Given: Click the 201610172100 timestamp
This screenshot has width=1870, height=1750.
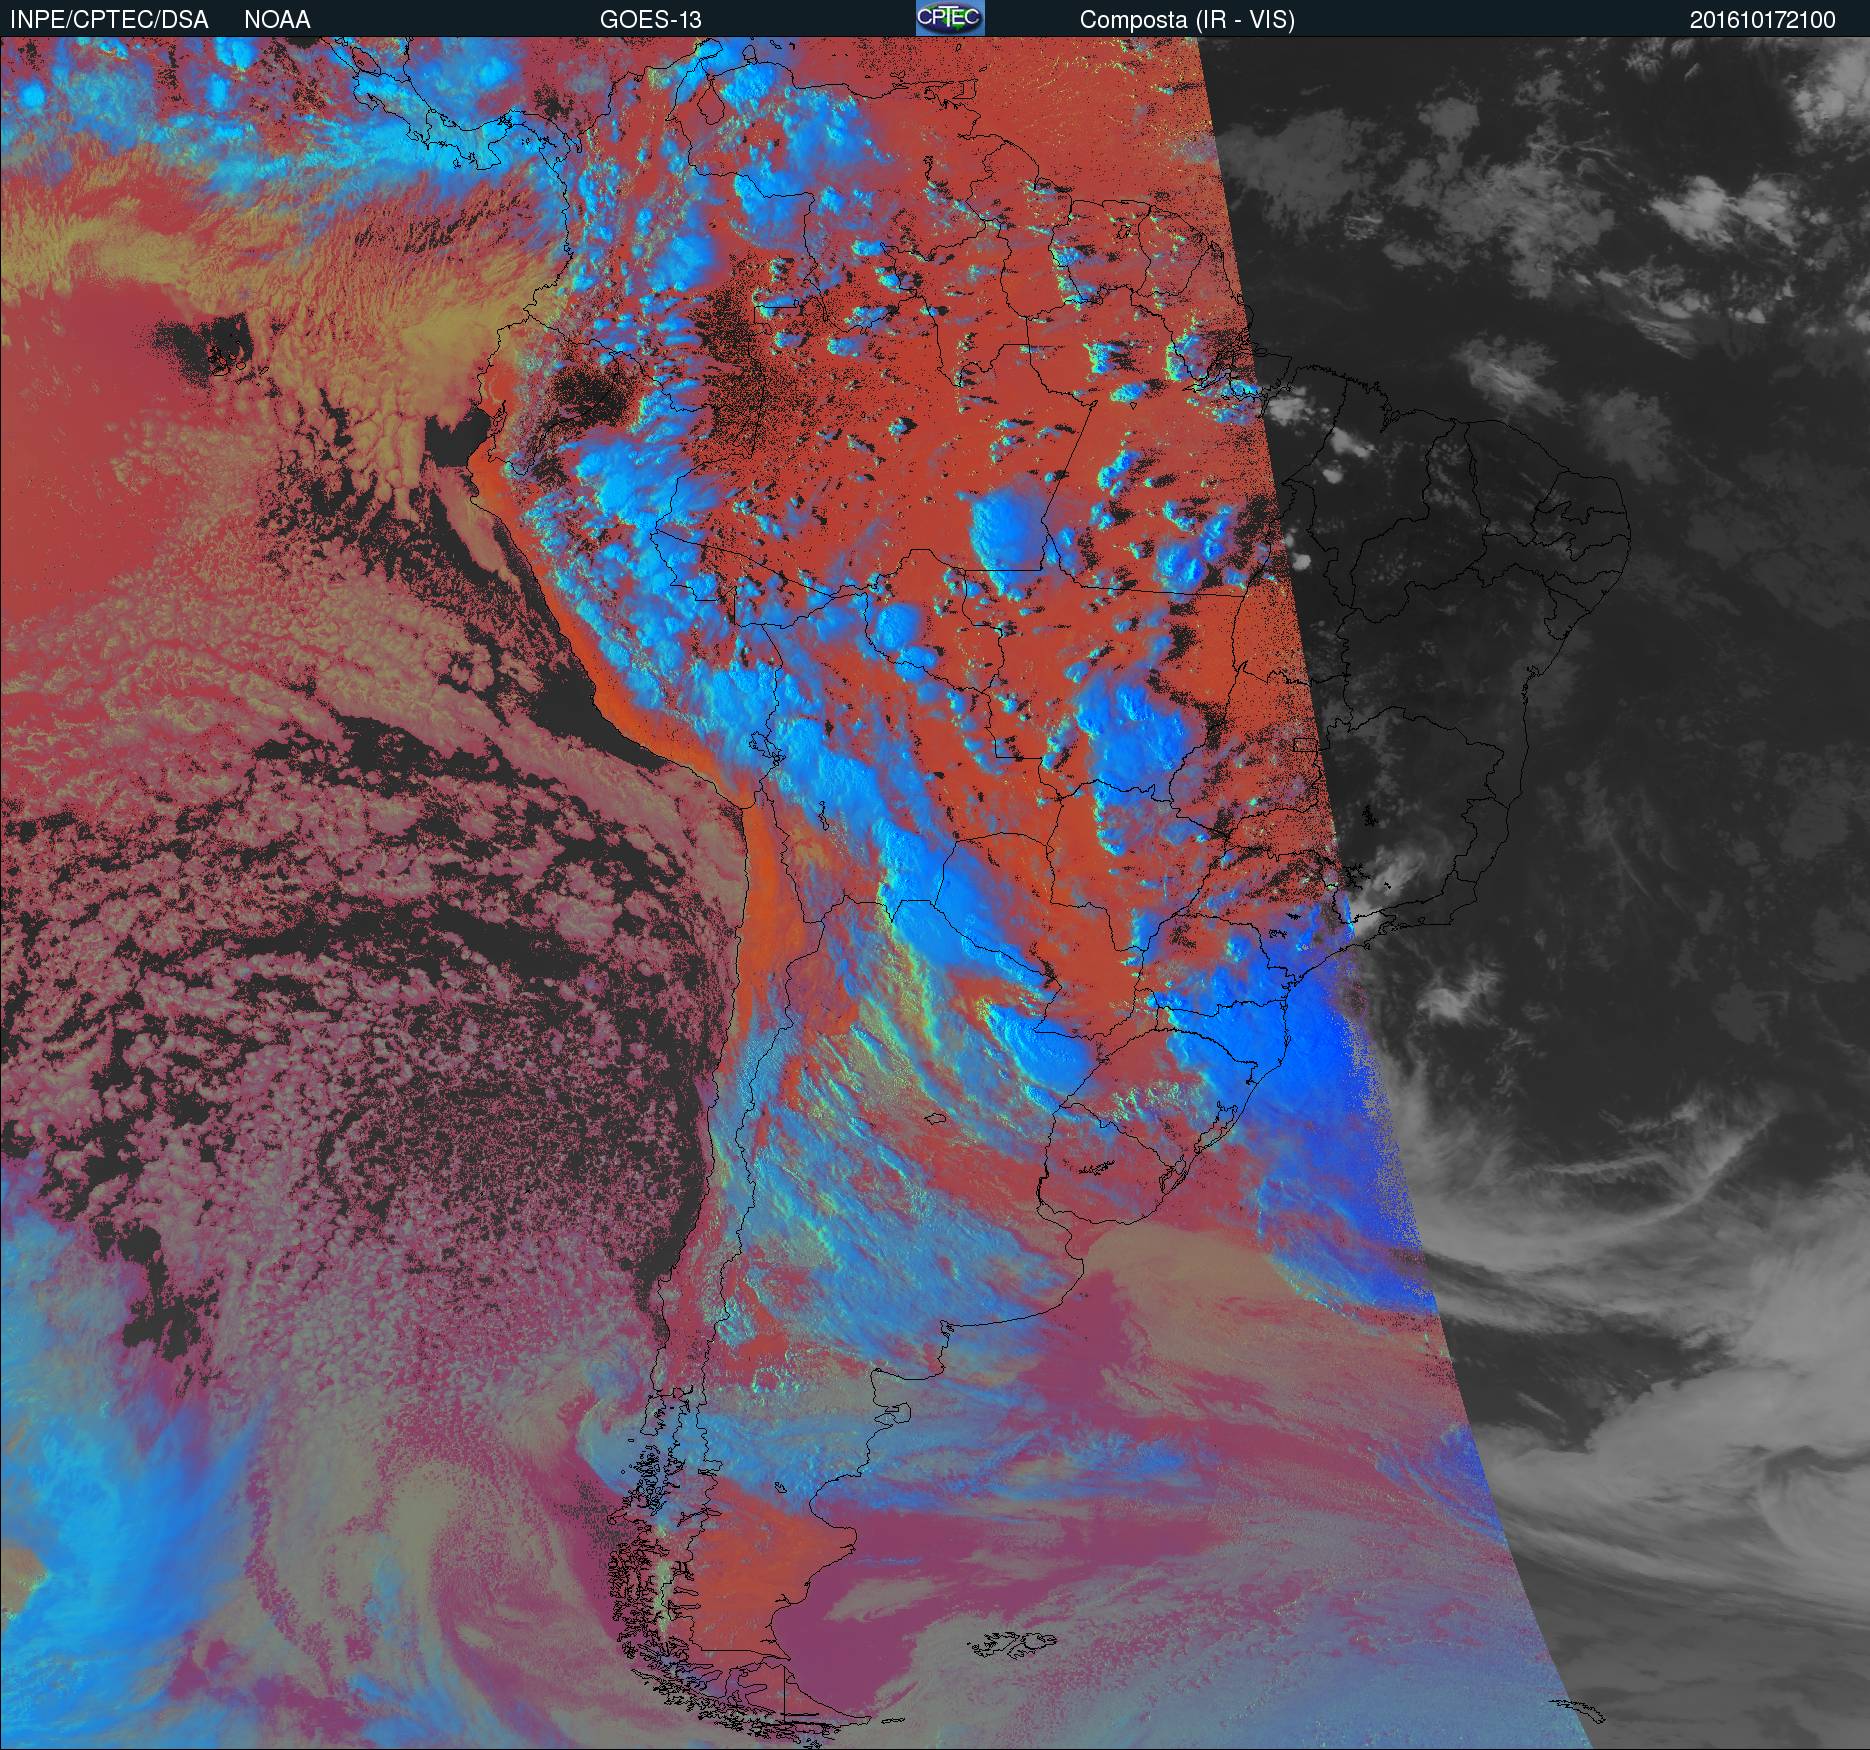Looking at the screenshot, I should point(1762,19).
